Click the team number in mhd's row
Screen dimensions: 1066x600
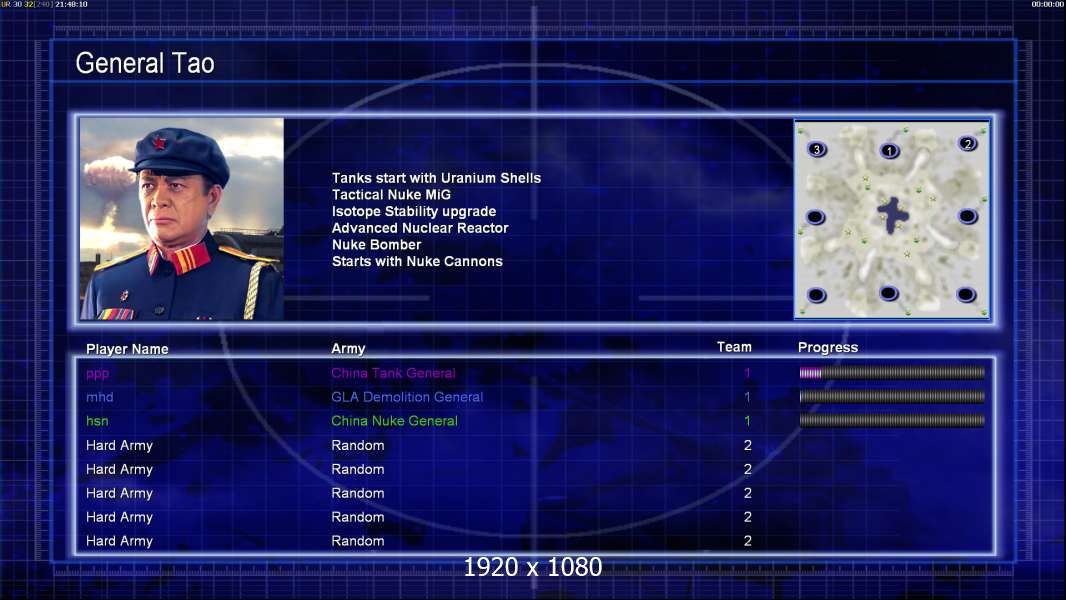[747, 397]
